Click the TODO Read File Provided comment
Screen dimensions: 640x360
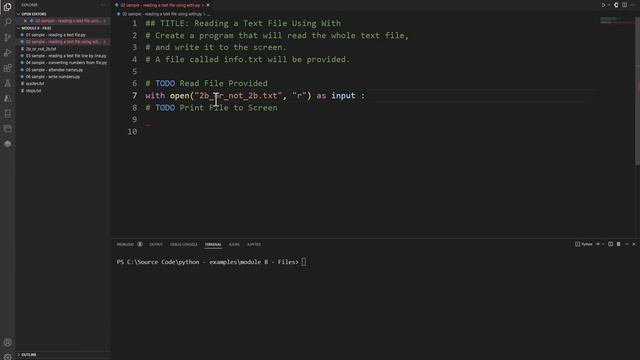coord(207,83)
